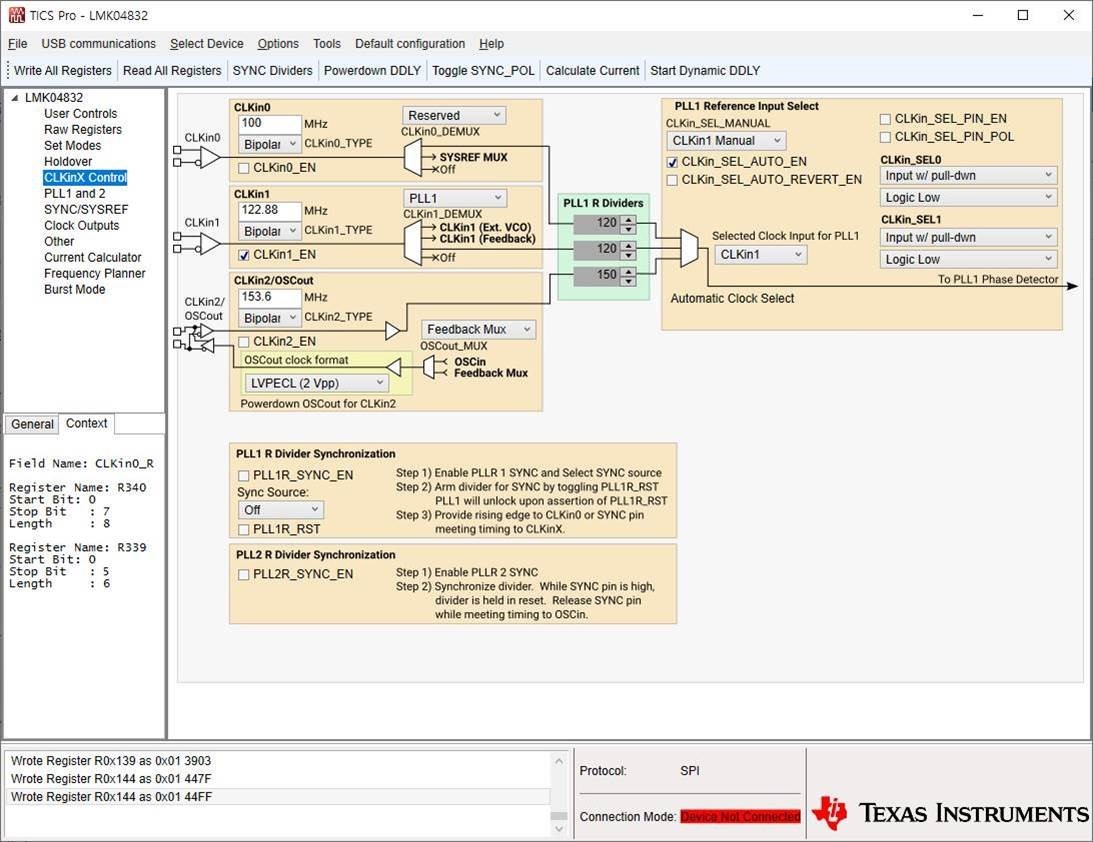
Task: Select Raw Registers in the tree
Action: (x=83, y=130)
